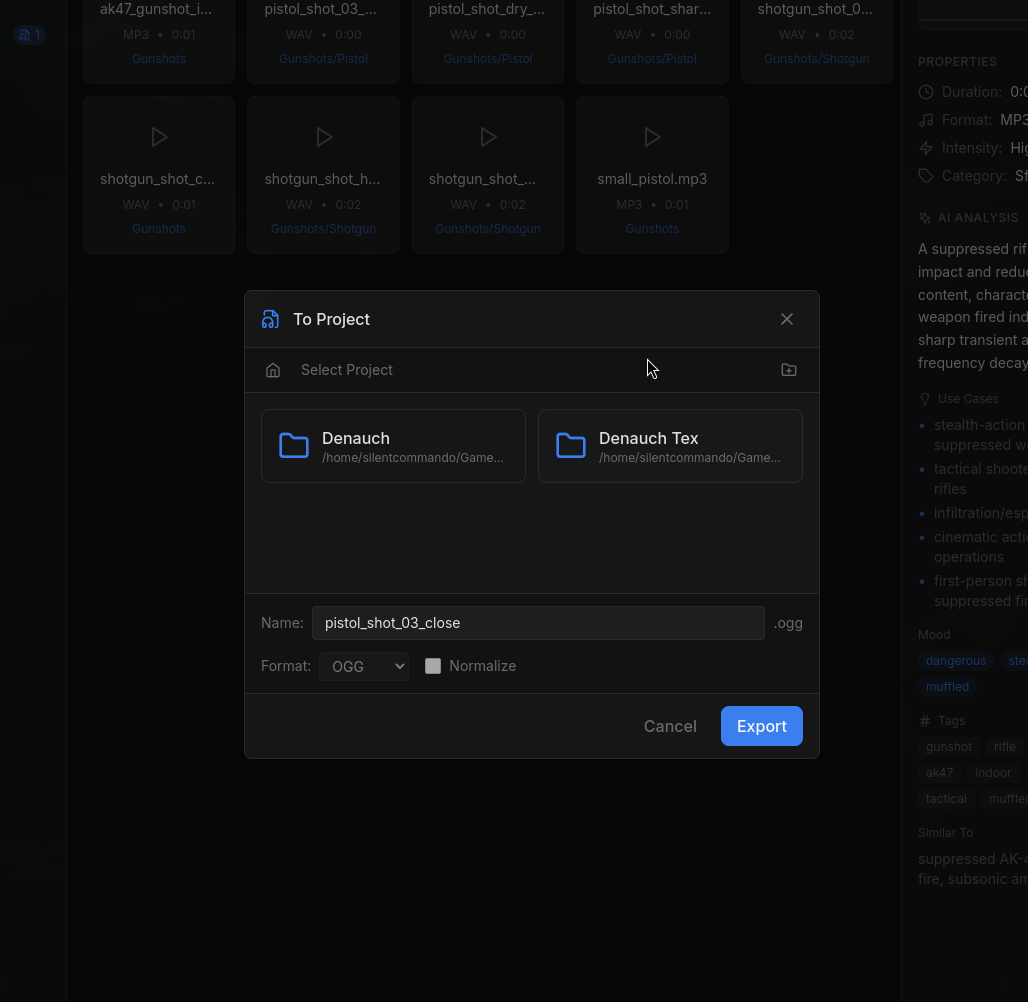Click the Name field with pistol_shot_03_close
This screenshot has height=1002, width=1028.
point(538,623)
